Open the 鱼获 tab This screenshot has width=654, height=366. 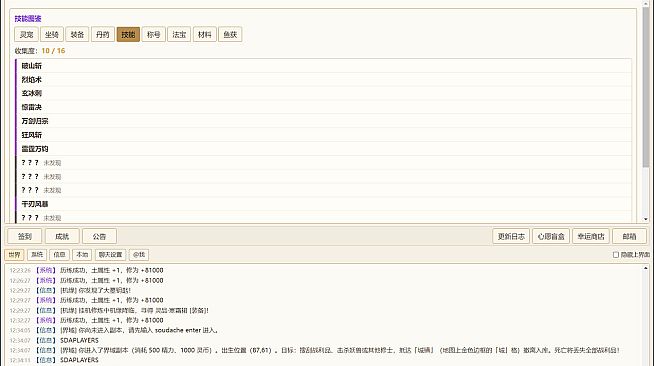point(230,35)
